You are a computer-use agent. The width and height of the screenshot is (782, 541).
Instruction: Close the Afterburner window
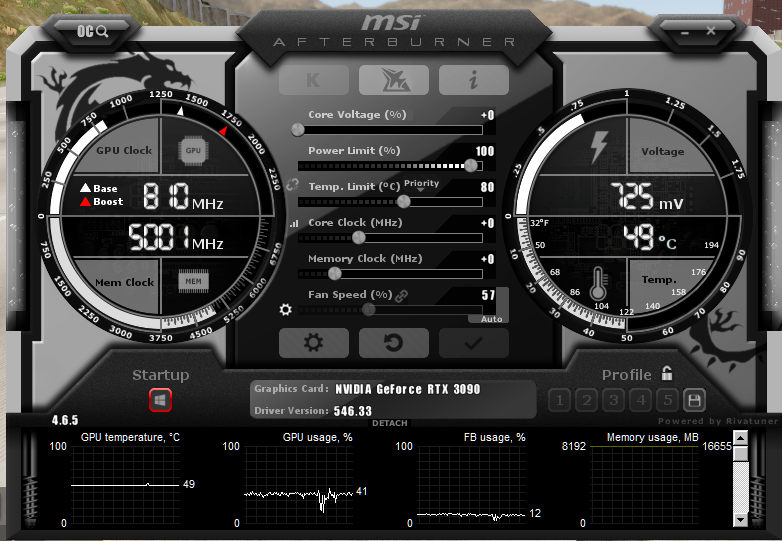711,31
